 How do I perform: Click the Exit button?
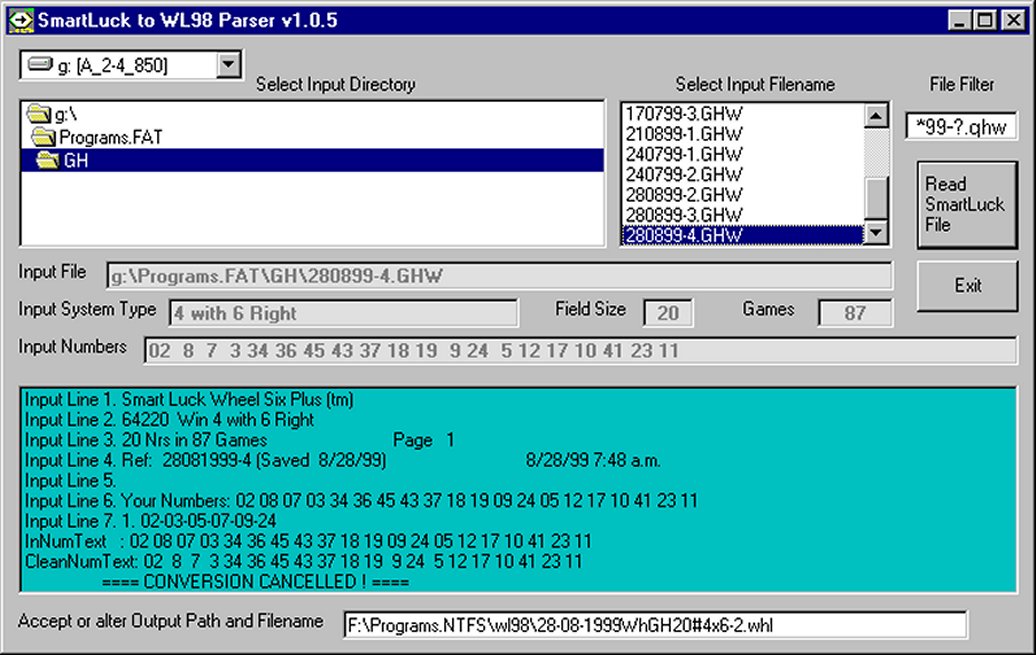point(967,286)
